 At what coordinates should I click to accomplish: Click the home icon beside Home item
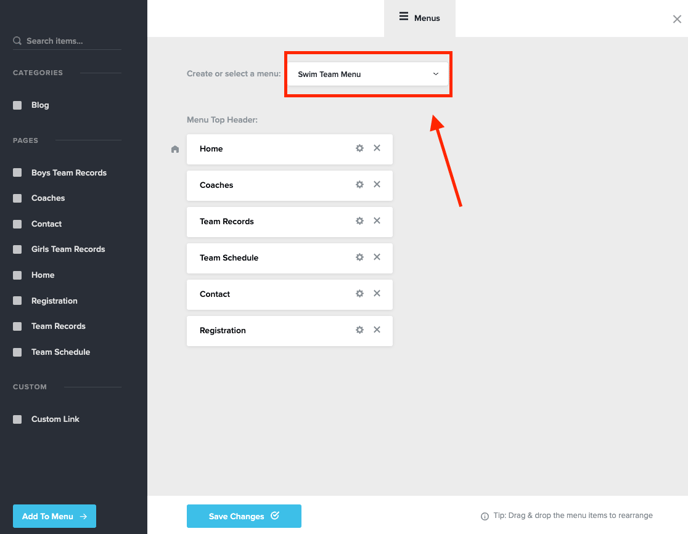(175, 150)
